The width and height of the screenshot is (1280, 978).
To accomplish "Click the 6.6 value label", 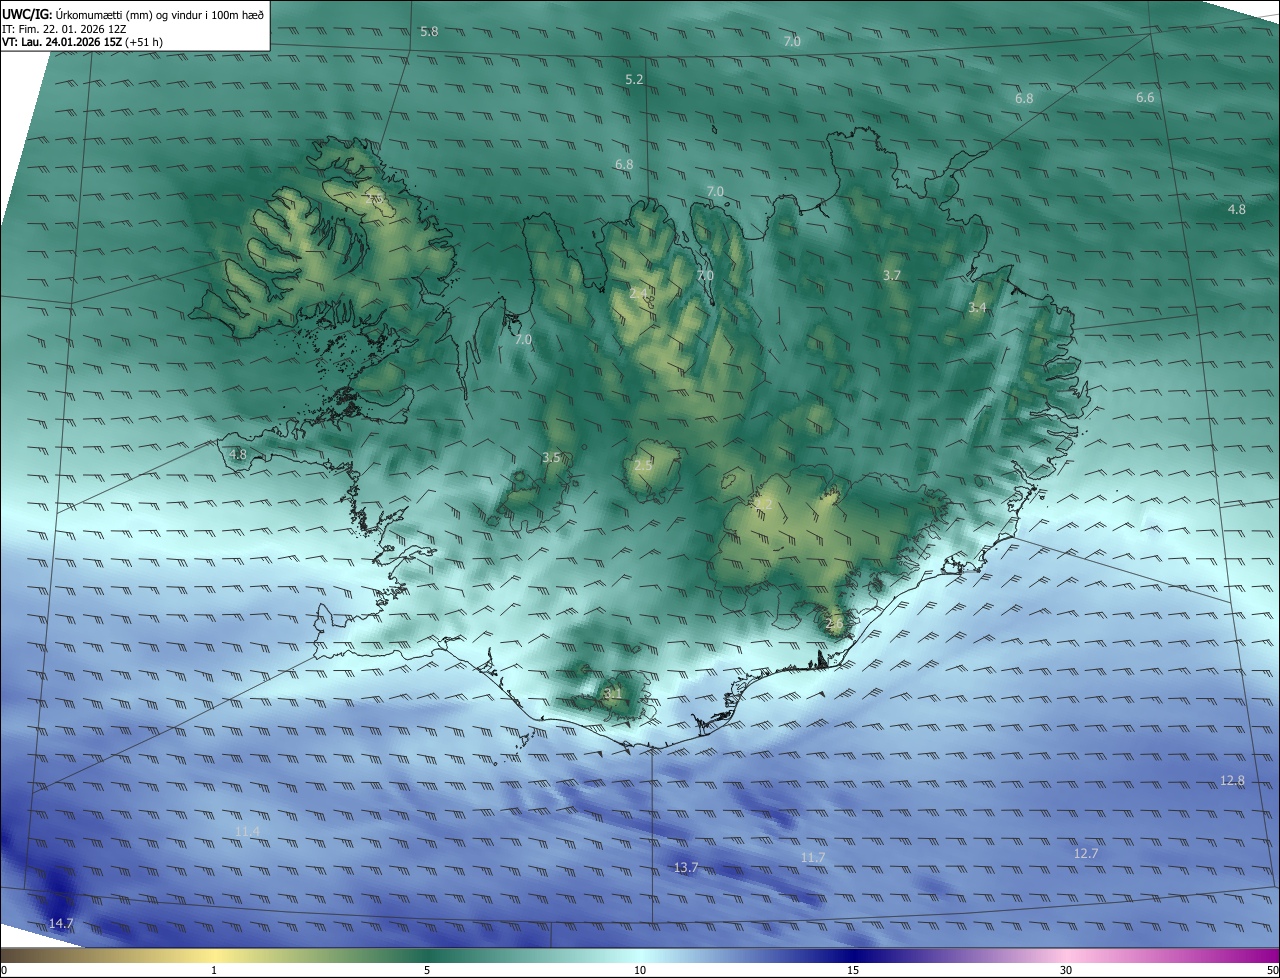I will click(x=1145, y=98).
